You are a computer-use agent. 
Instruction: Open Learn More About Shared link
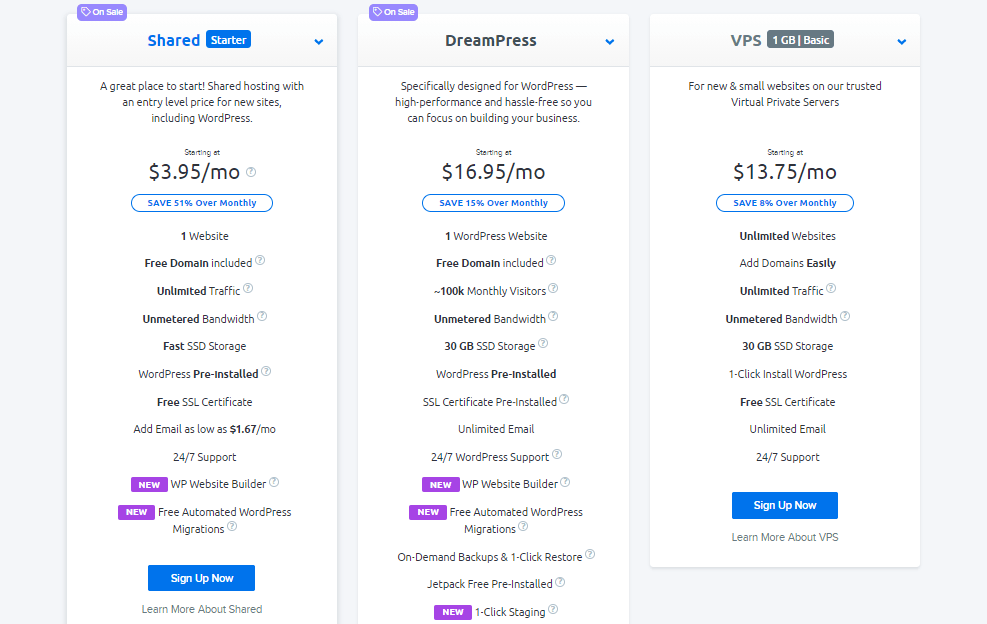tap(201, 610)
